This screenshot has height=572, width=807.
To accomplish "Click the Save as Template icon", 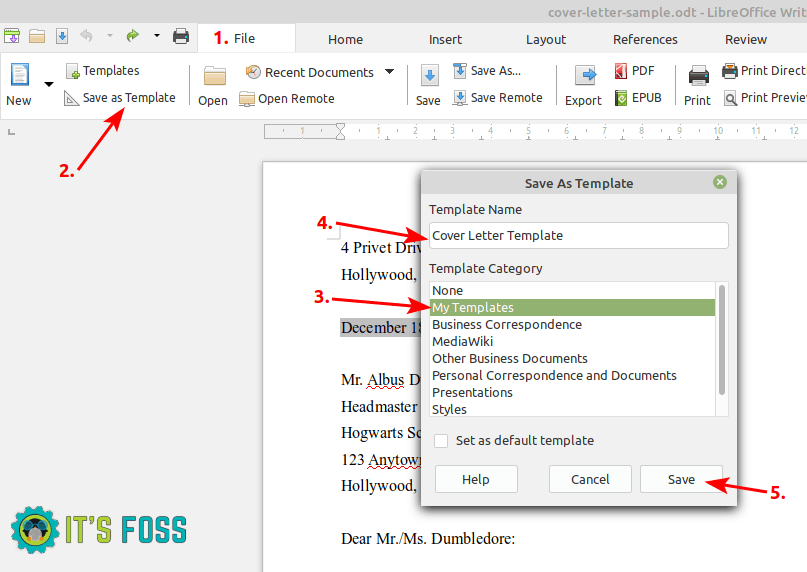I will [x=72, y=98].
